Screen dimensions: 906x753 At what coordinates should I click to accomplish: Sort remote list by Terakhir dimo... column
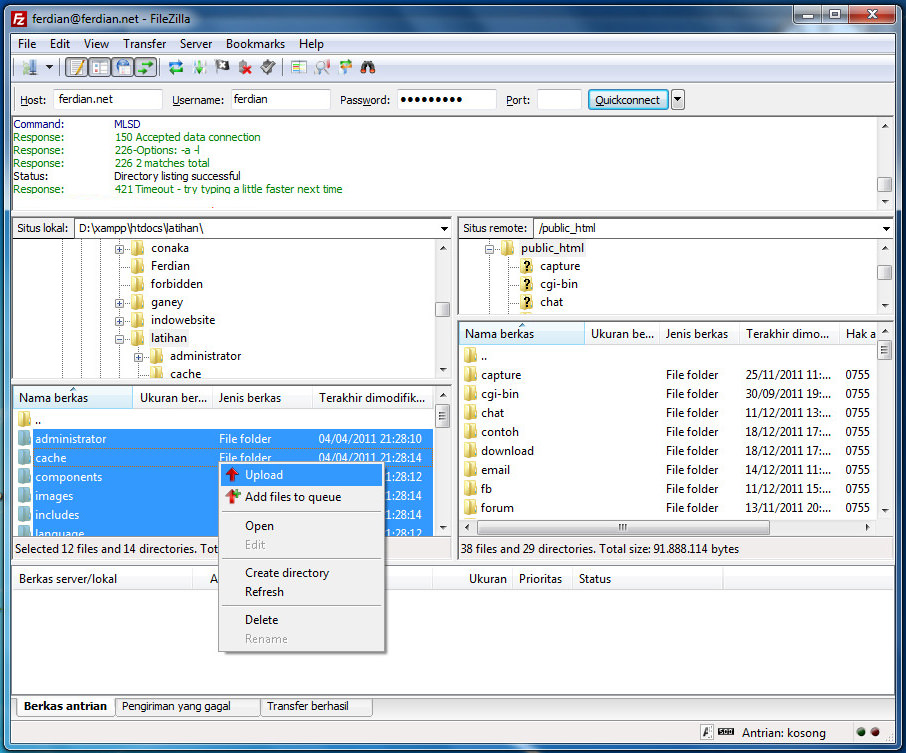click(789, 333)
